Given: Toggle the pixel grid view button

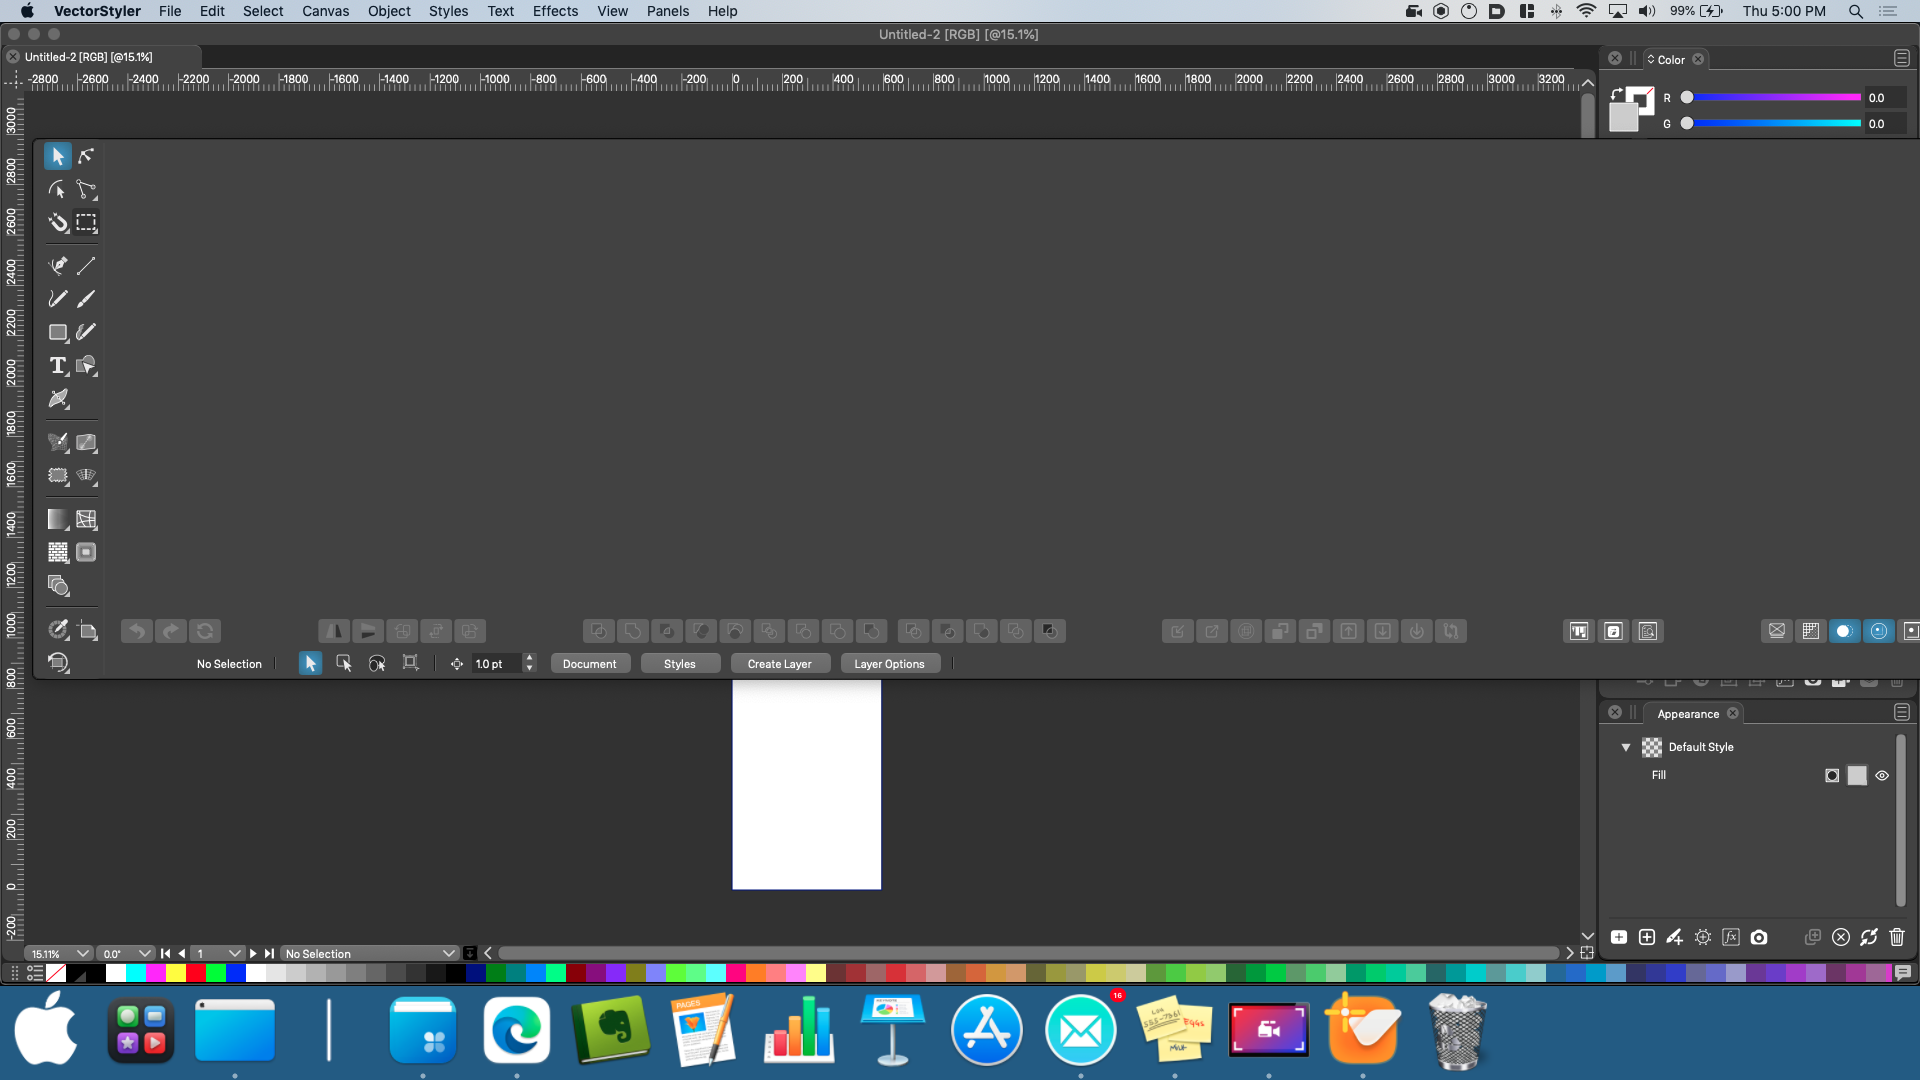Looking at the screenshot, I should coord(1810,631).
